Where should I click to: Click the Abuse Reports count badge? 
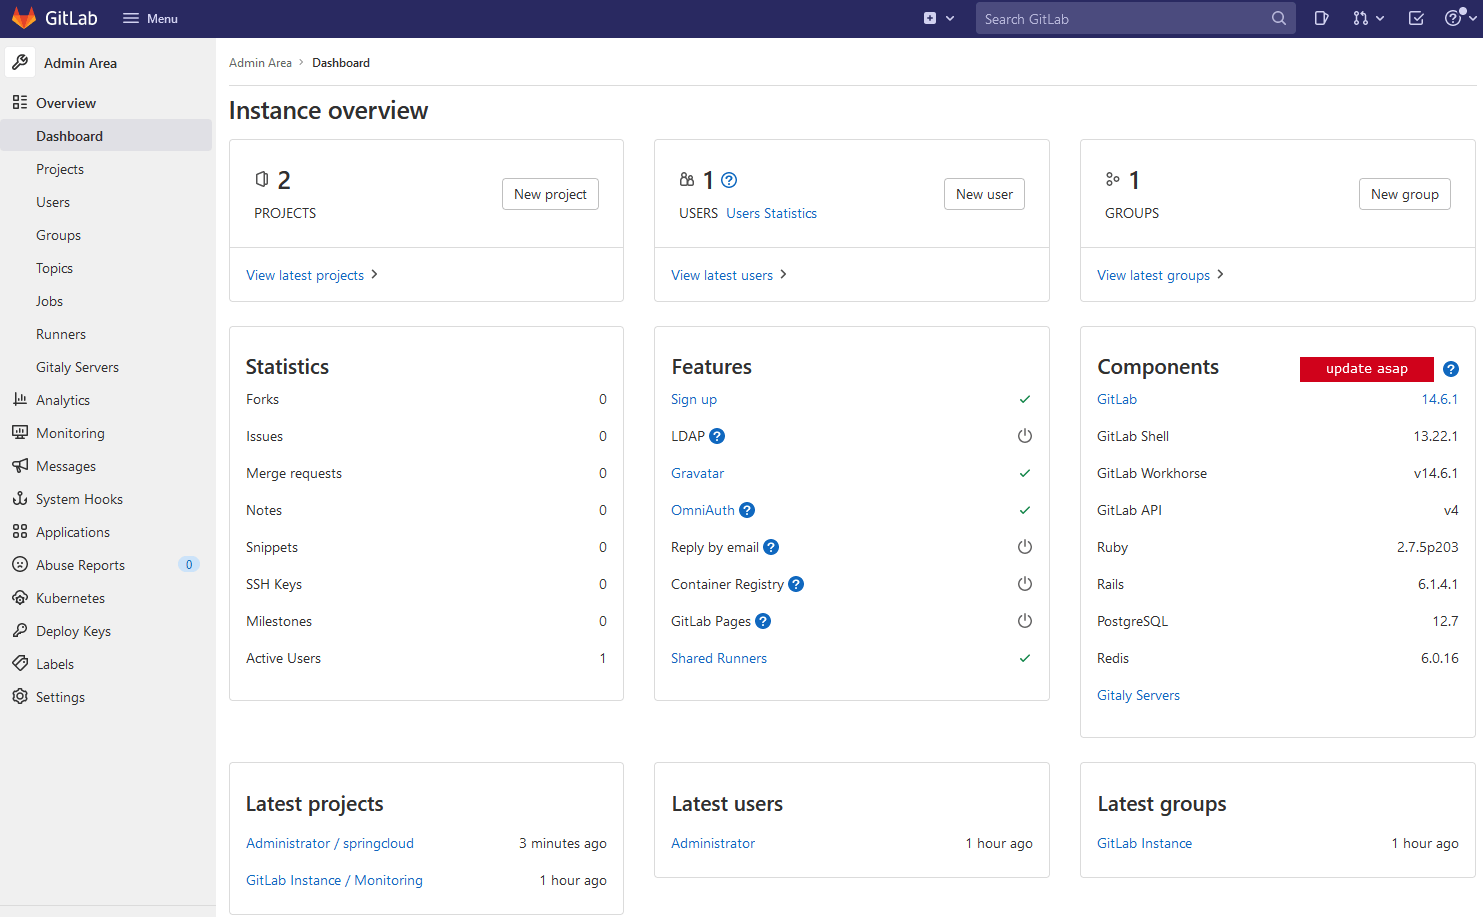(x=189, y=564)
